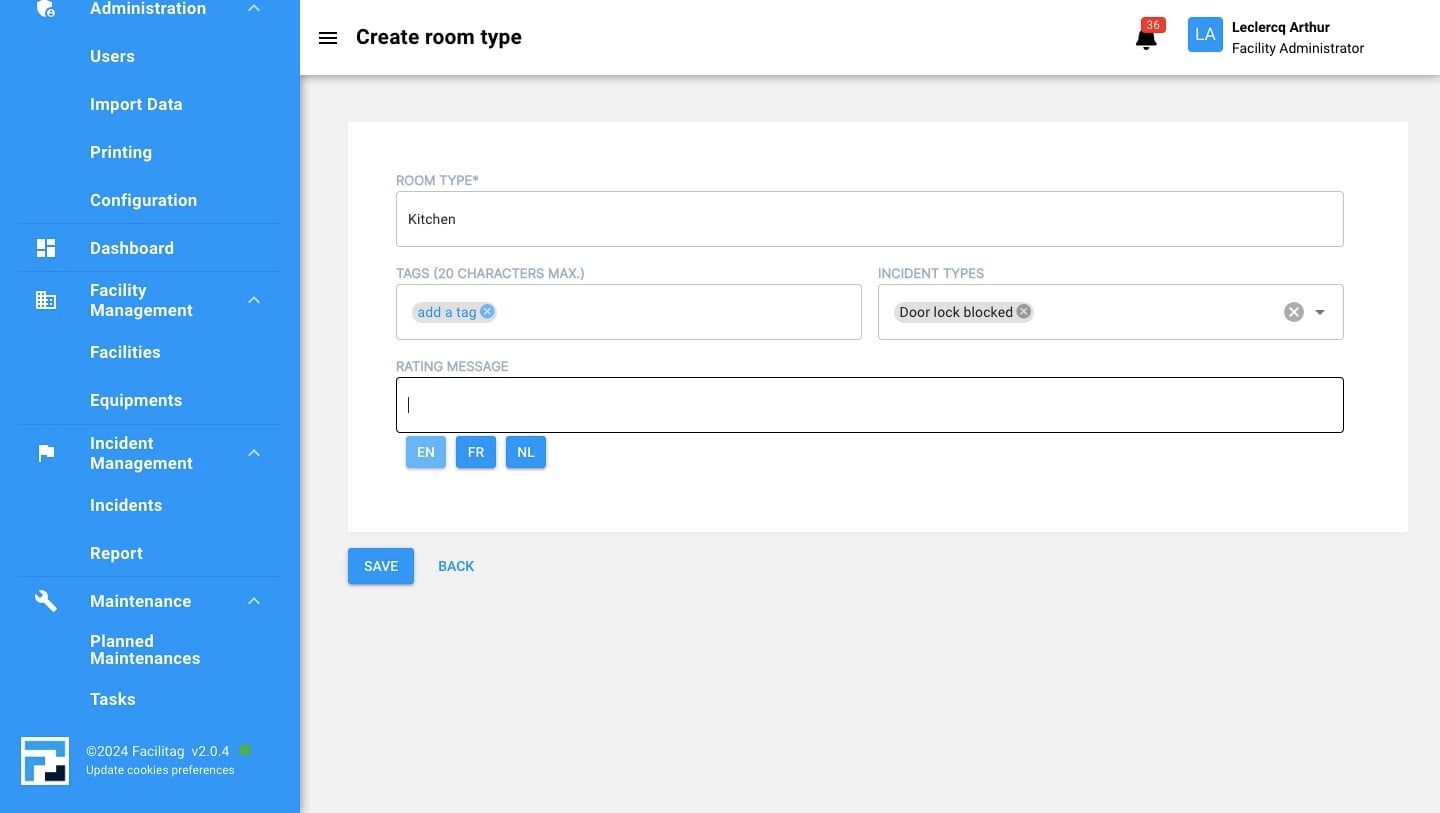The width and height of the screenshot is (1440, 813).
Task: Collapse the Maintenance section chevron
Action: point(254,601)
